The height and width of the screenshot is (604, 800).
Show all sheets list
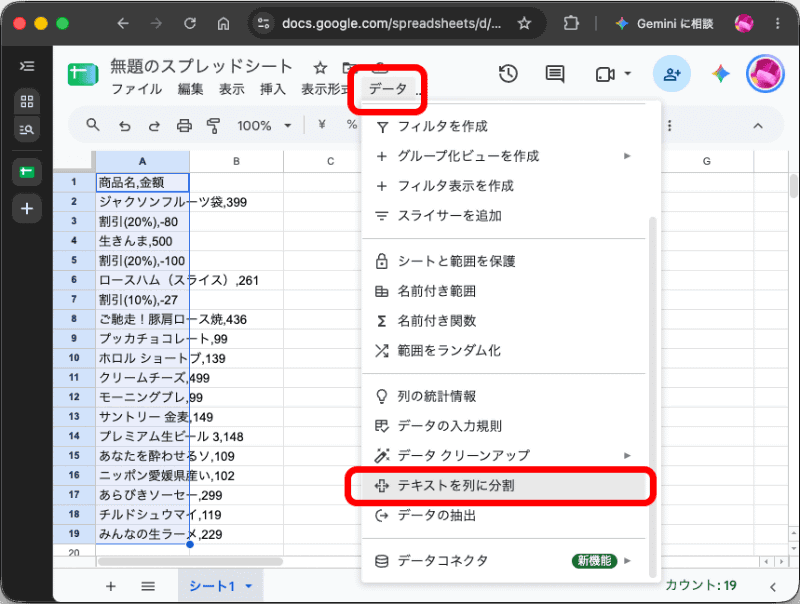pyautogui.click(x=148, y=586)
